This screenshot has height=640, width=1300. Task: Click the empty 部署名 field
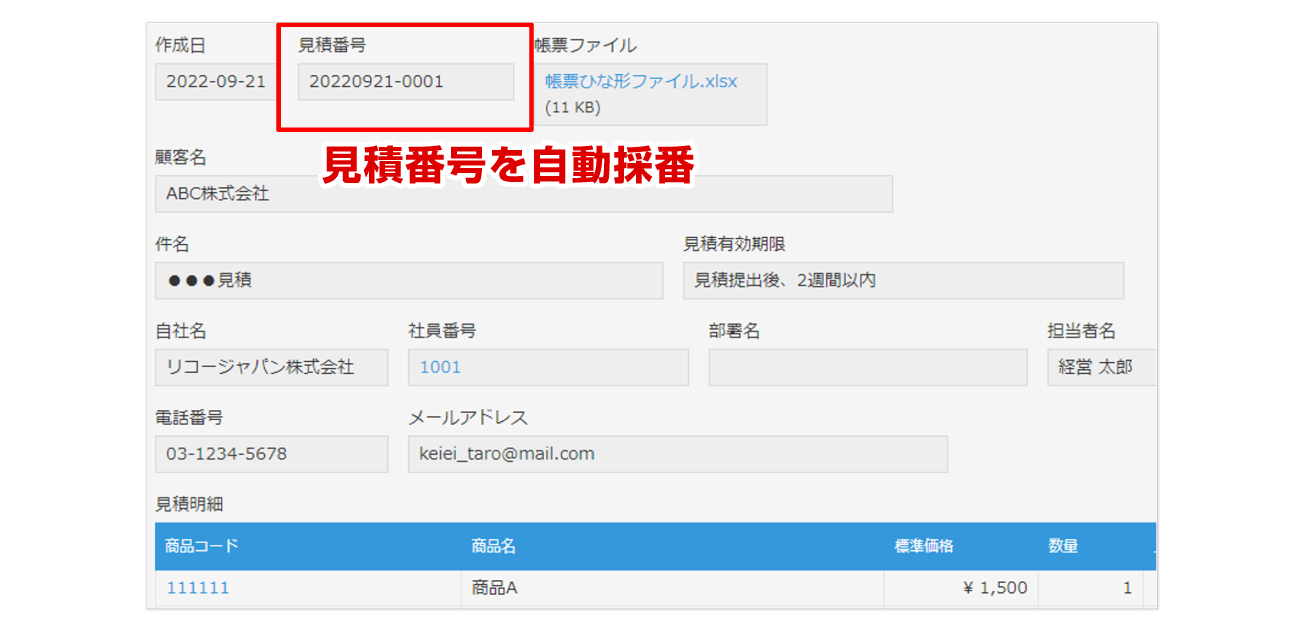(x=868, y=367)
